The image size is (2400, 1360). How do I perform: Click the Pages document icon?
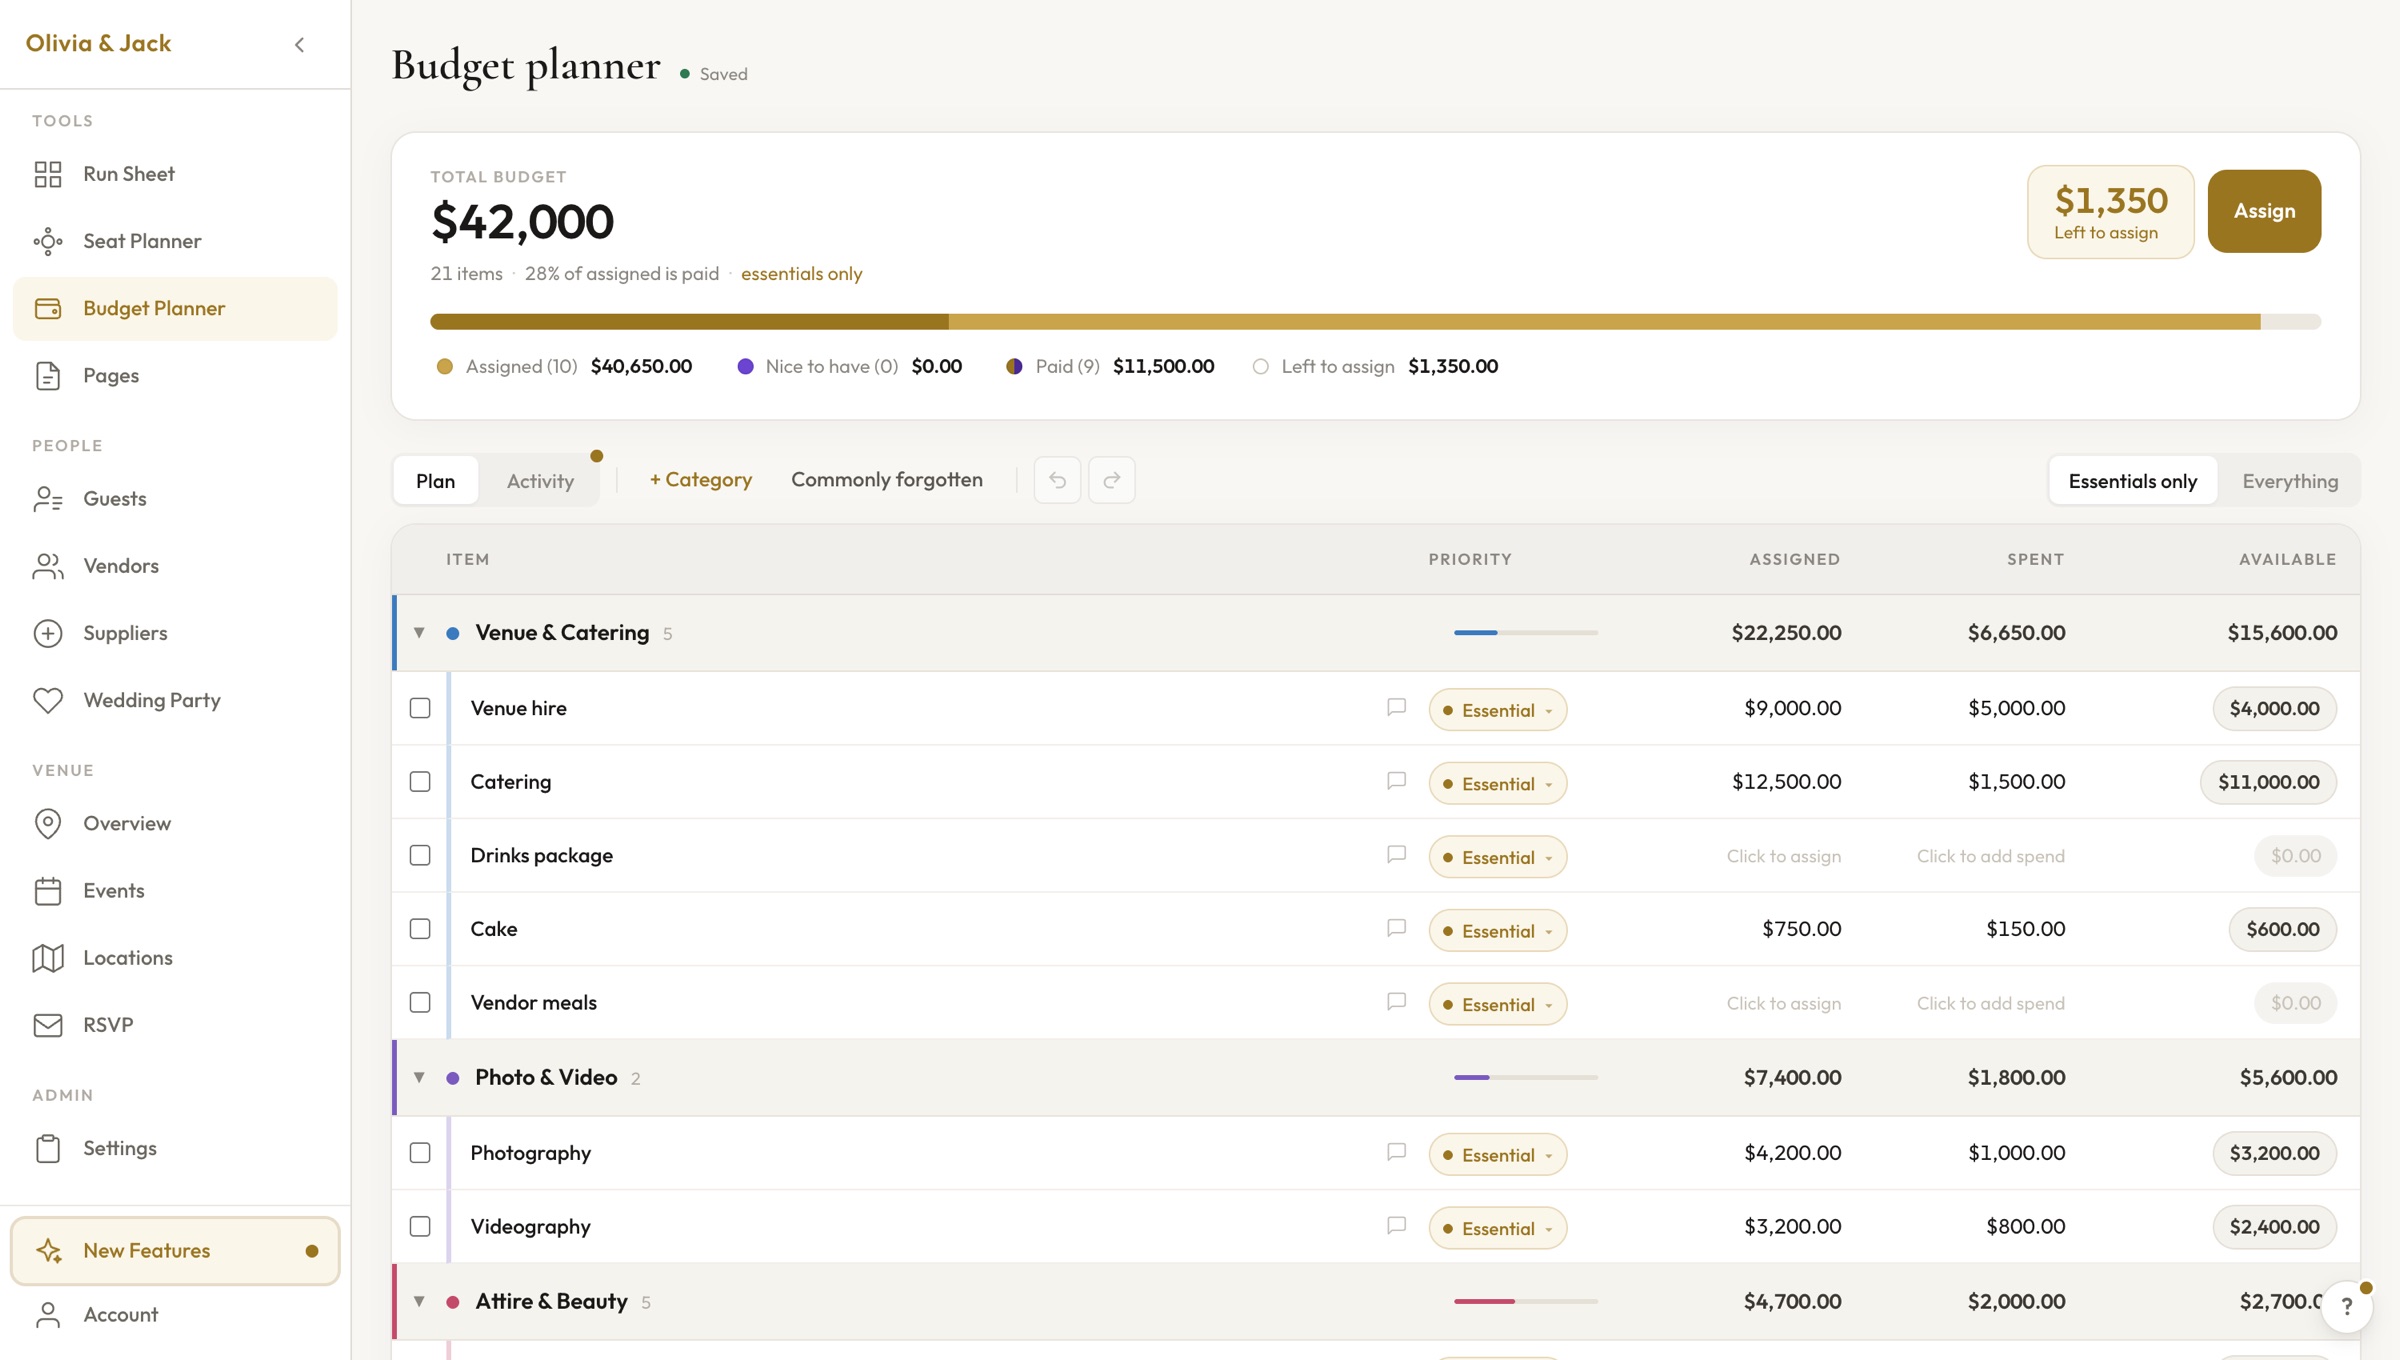point(48,376)
